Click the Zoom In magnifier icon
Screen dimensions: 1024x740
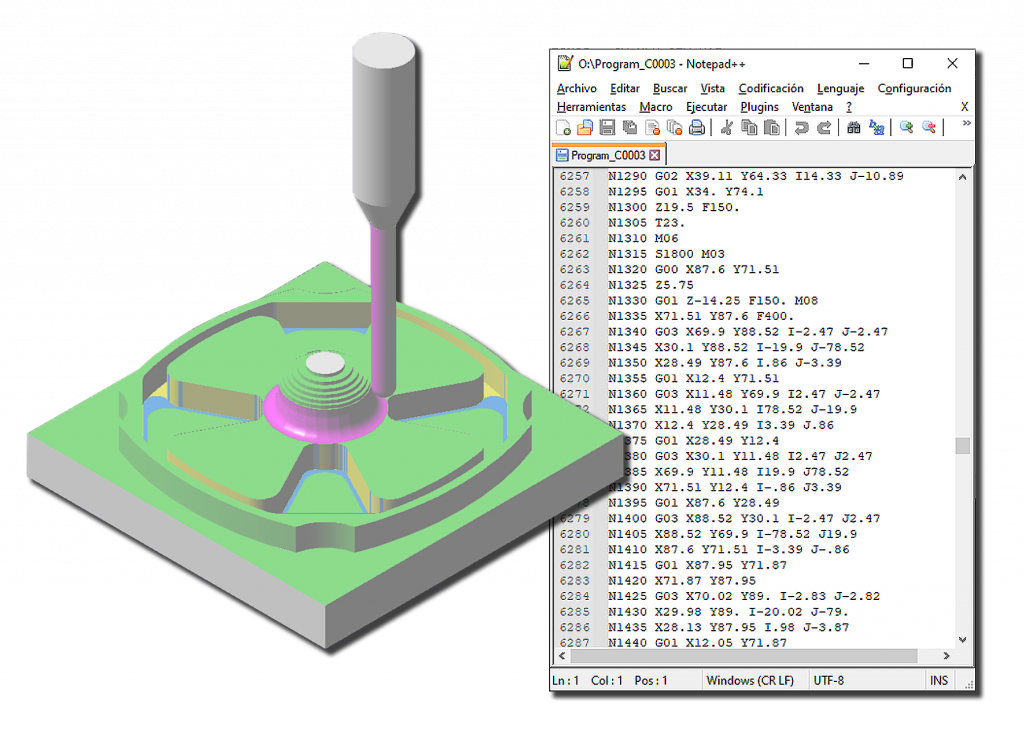906,127
